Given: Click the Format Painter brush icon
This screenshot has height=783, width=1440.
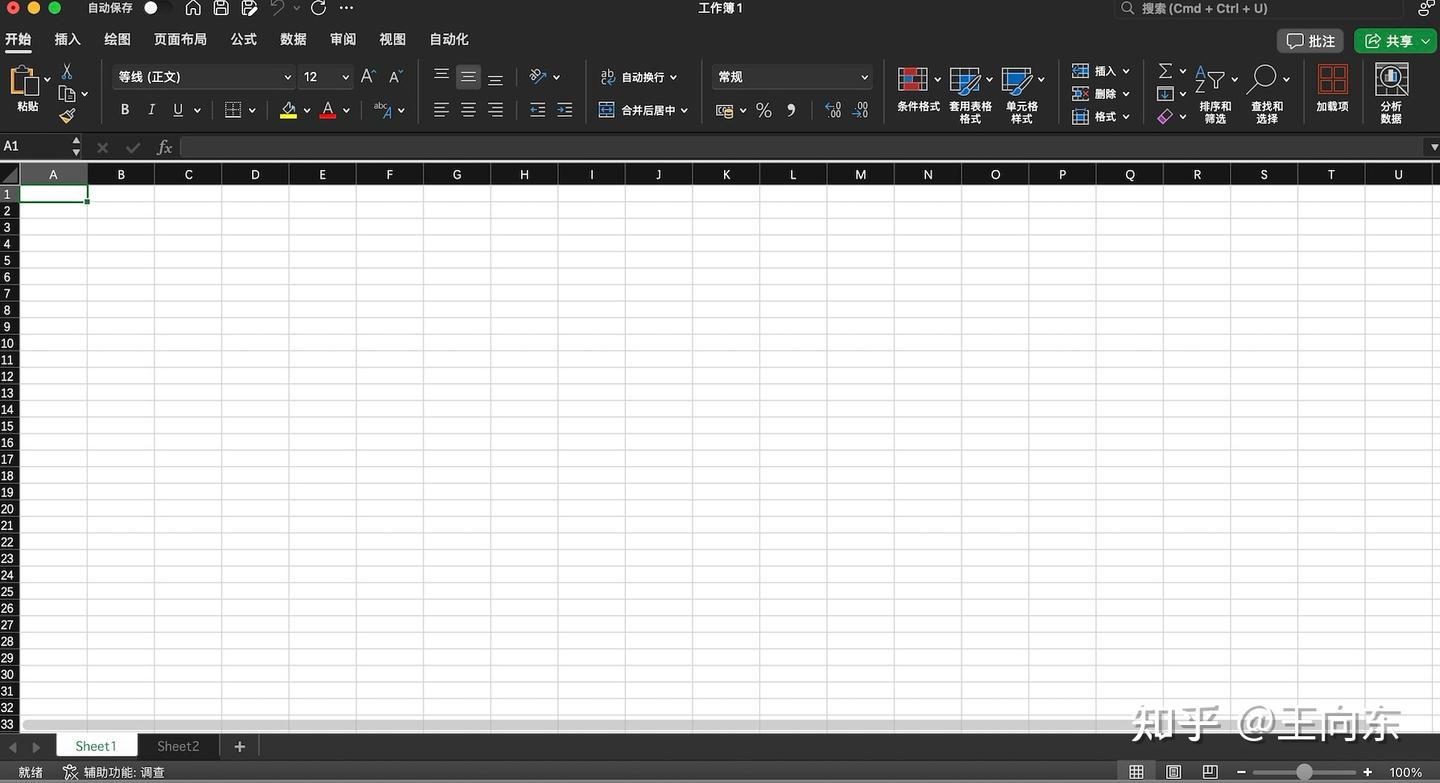Looking at the screenshot, I should point(67,116).
